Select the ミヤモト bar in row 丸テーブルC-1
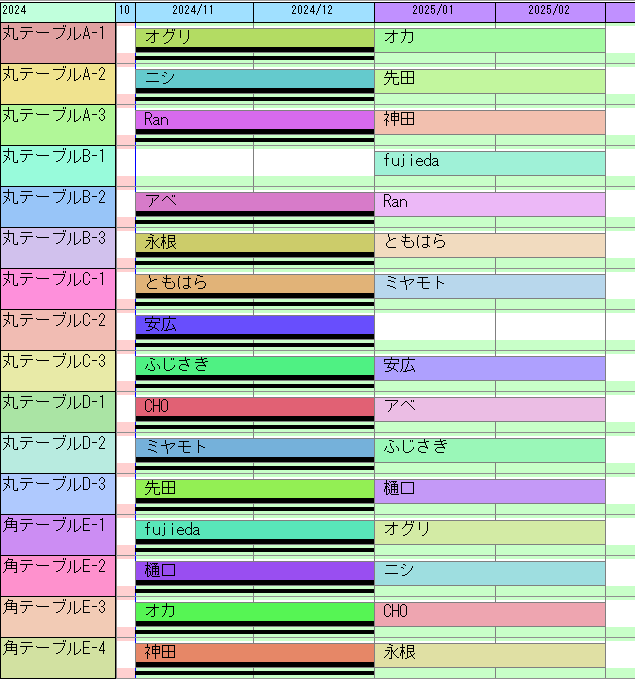The width and height of the screenshot is (635, 679). tap(489, 285)
